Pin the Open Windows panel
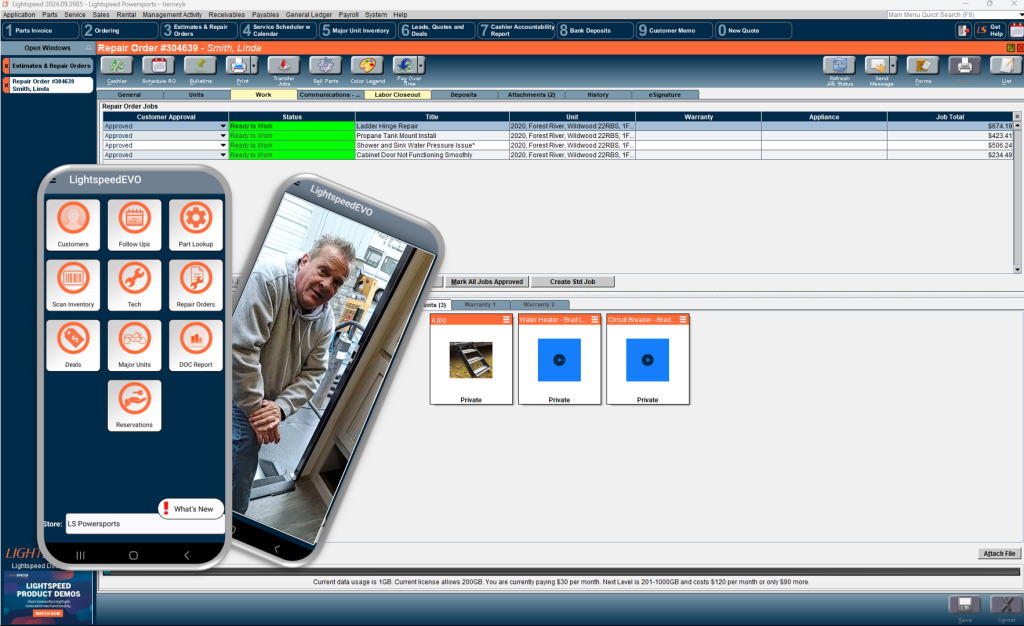The width and height of the screenshot is (1024, 626). 88,48
